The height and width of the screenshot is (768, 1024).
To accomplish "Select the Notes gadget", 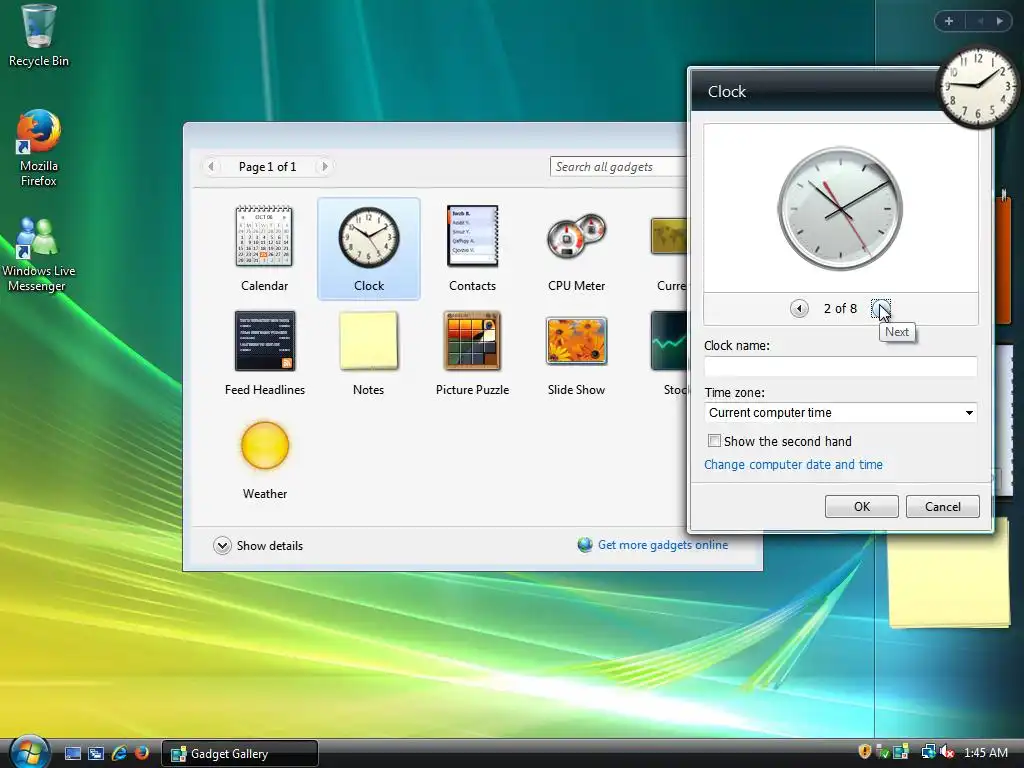I will [368, 353].
